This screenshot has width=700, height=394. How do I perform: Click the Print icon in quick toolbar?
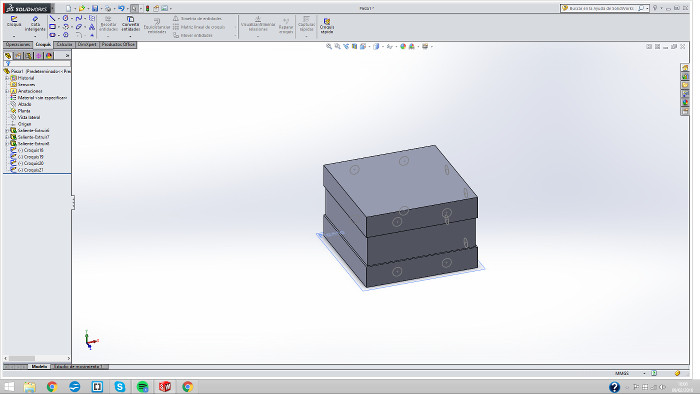point(108,8)
